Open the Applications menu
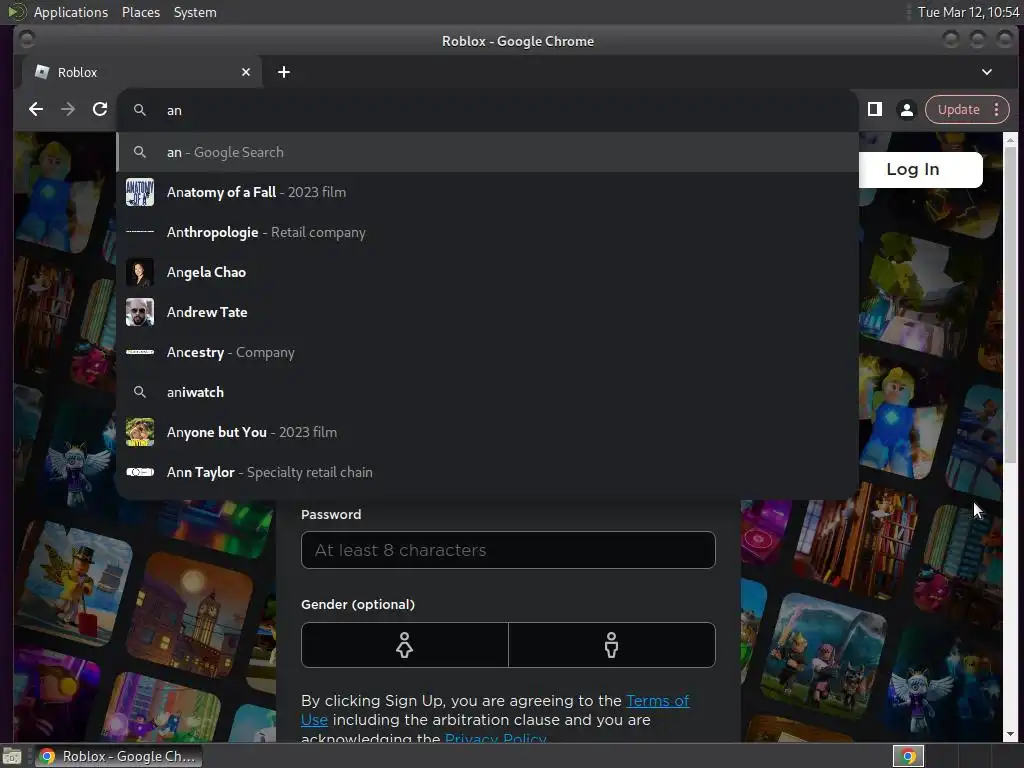Image resolution: width=1024 pixels, height=768 pixels. pyautogui.click(x=71, y=12)
